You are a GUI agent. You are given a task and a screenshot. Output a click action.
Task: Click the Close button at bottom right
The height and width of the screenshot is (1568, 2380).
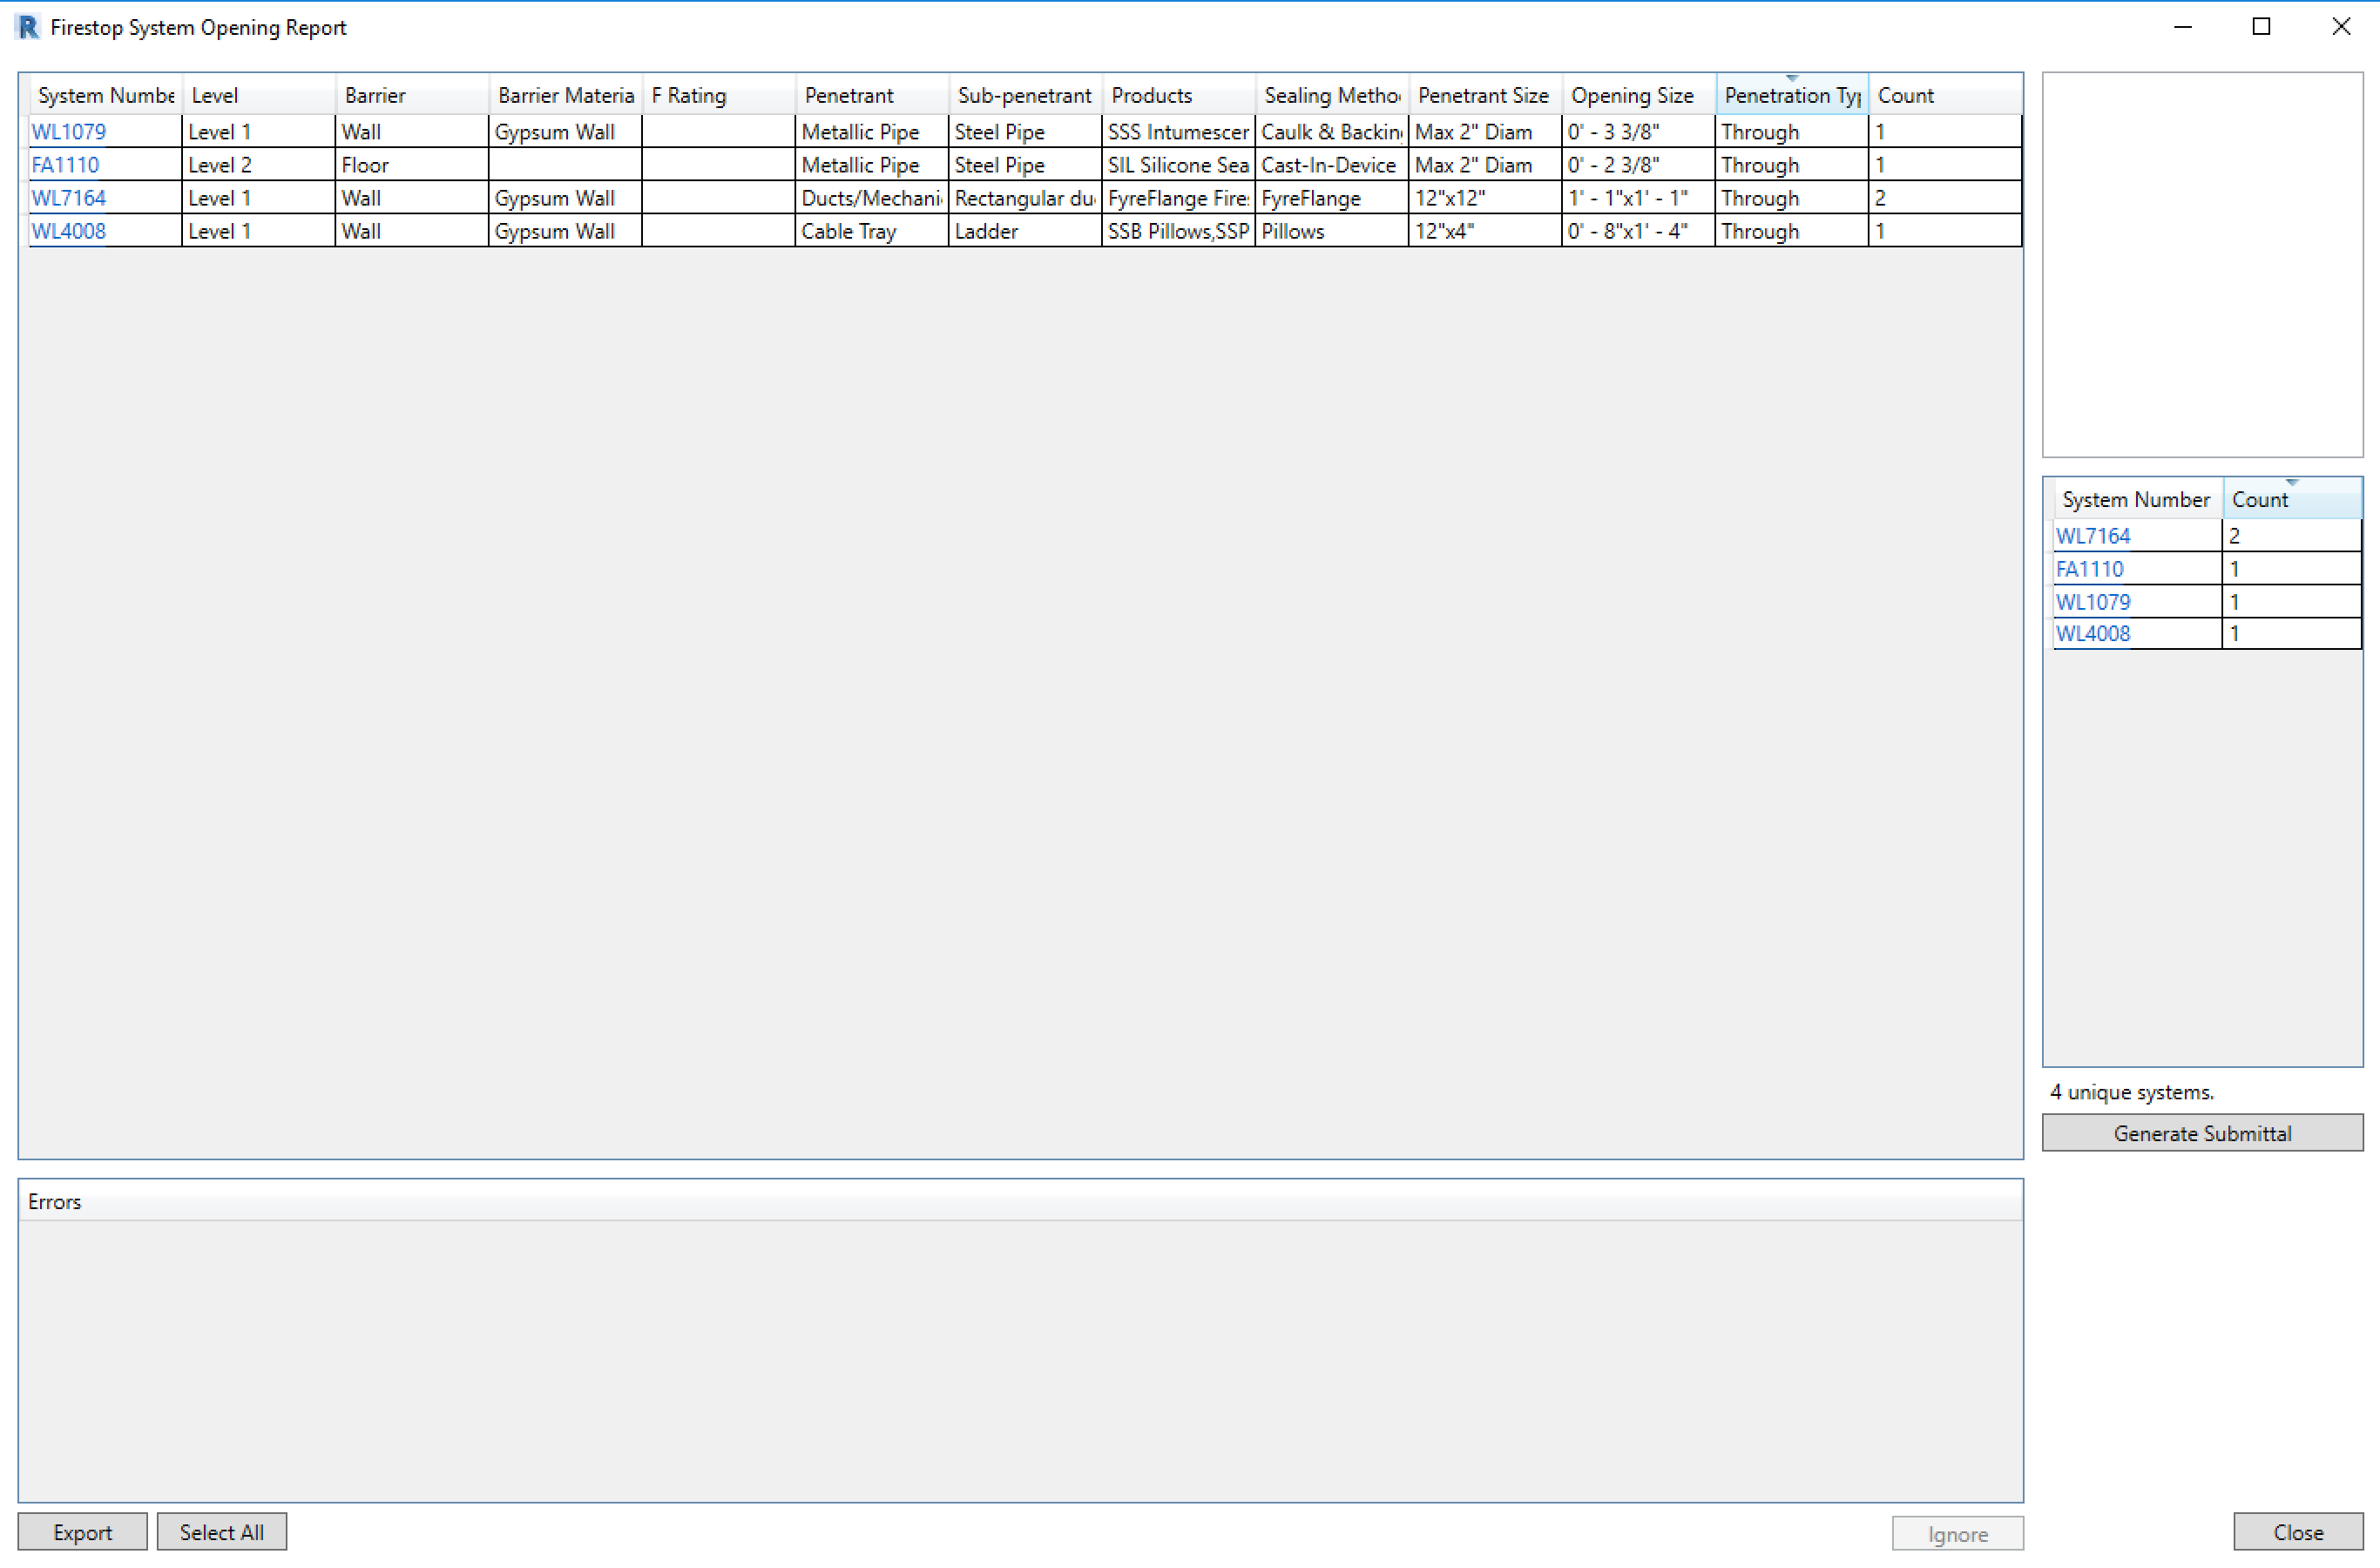click(2297, 1533)
